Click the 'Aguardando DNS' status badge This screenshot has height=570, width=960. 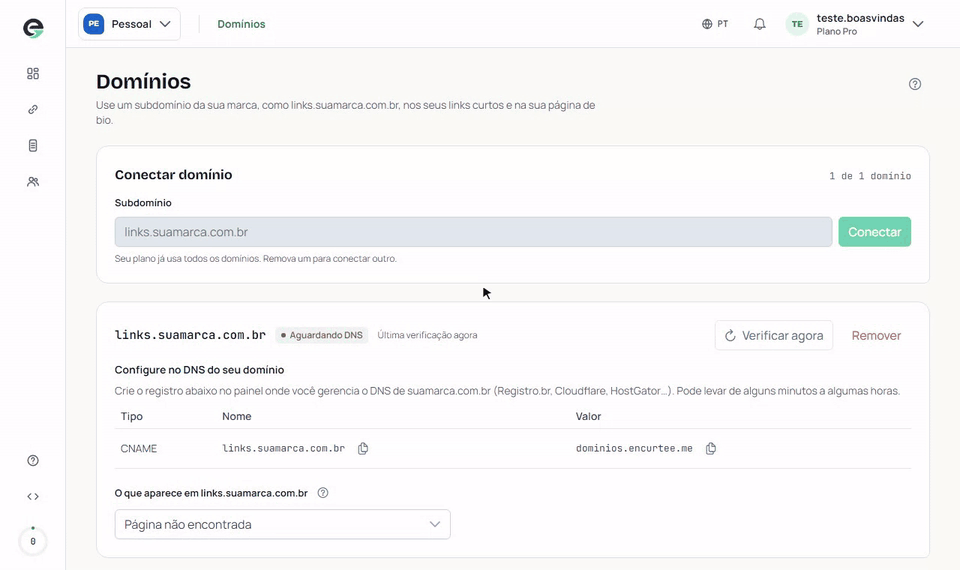pyautogui.click(x=321, y=335)
